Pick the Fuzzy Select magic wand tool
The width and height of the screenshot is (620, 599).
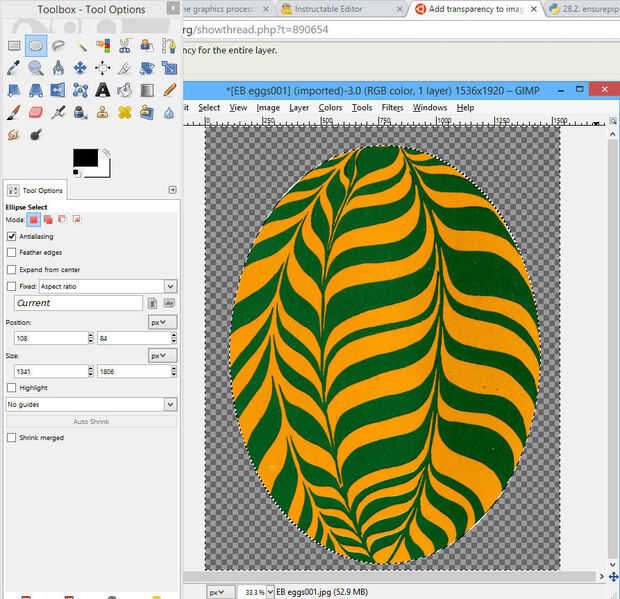[80, 45]
